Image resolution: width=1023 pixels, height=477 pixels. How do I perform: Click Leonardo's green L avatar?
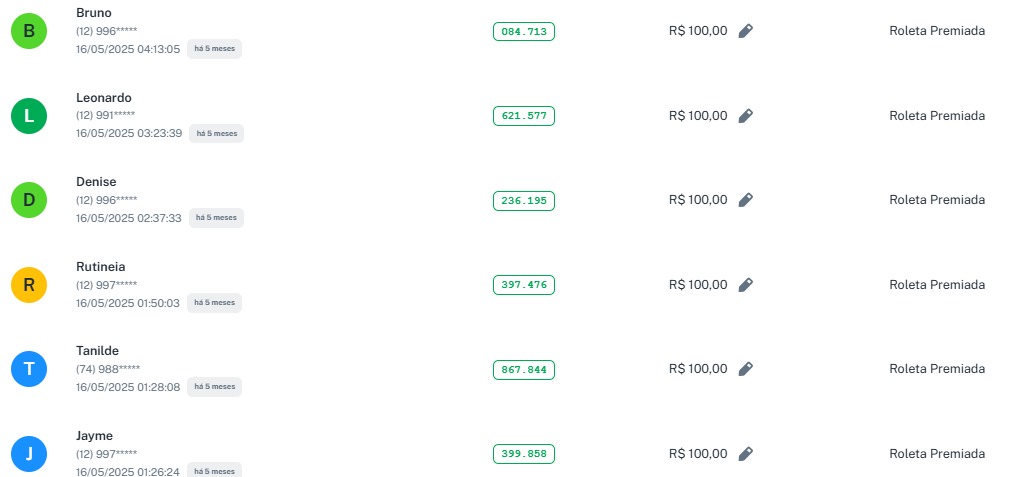tap(29, 116)
